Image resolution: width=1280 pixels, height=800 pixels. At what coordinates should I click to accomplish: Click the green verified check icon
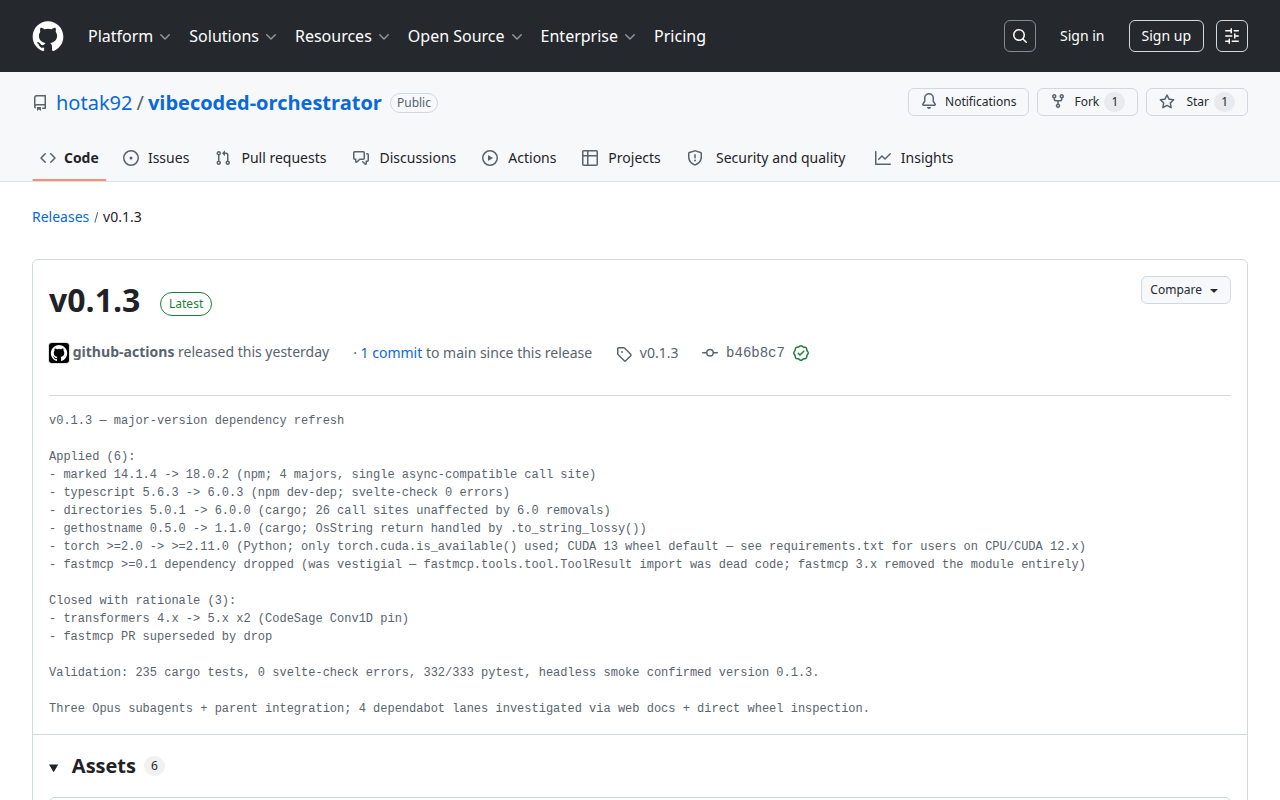tap(801, 353)
